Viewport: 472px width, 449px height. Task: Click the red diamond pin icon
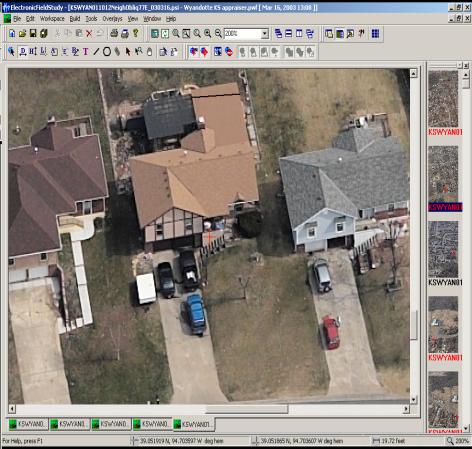pos(204,52)
